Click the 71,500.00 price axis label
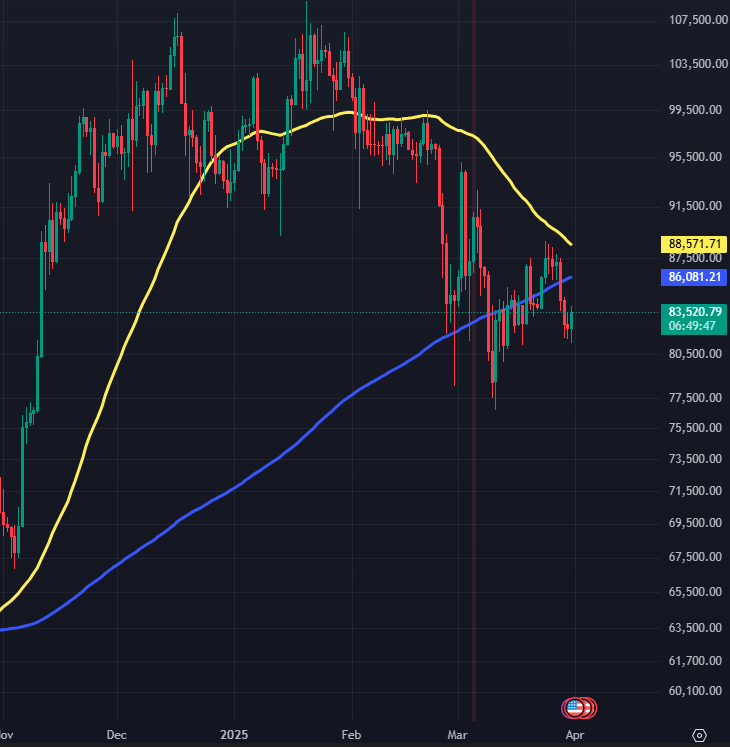The height and width of the screenshot is (747, 730). click(695, 491)
